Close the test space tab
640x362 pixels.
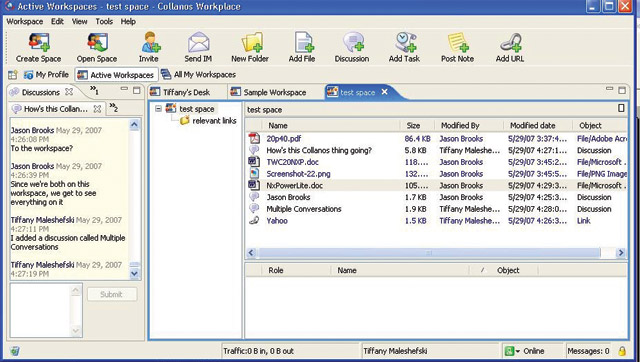(x=384, y=92)
